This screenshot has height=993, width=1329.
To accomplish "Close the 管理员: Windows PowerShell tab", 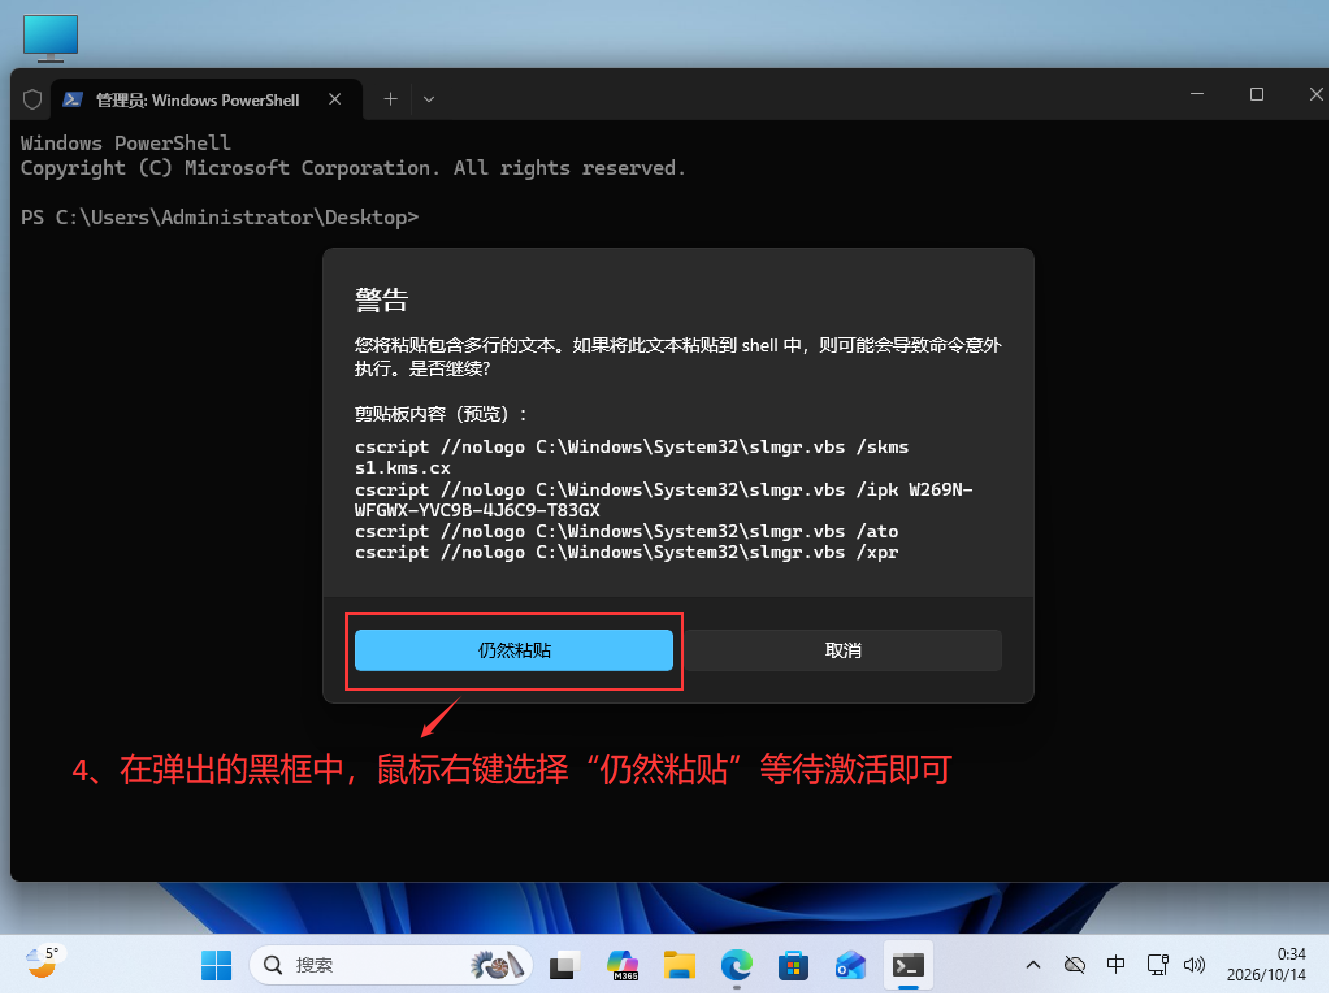I will (x=335, y=99).
